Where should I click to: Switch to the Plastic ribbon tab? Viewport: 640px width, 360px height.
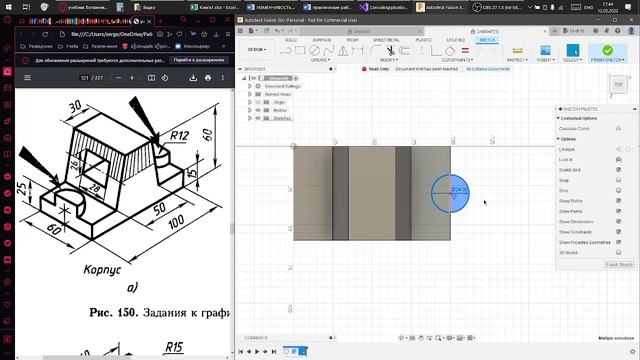point(423,40)
